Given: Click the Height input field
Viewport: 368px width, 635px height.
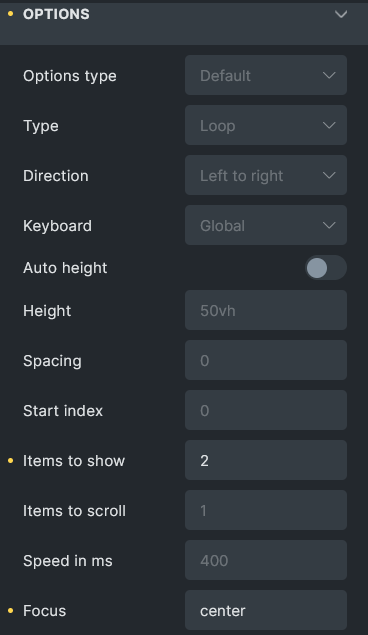Looking at the screenshot, I should tap(266, 310).
